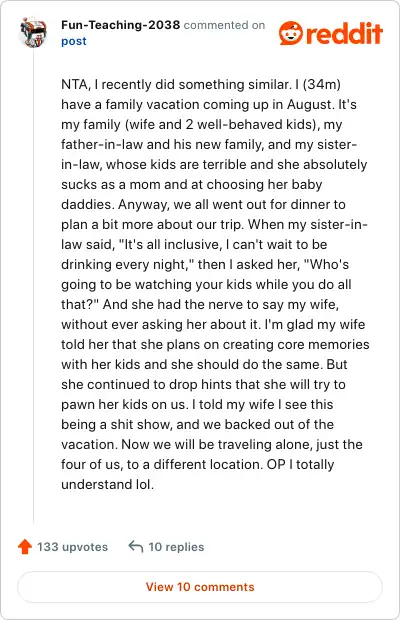Click the orange upvote arrow icon
400x620 pixels.
tap(25, 546)
